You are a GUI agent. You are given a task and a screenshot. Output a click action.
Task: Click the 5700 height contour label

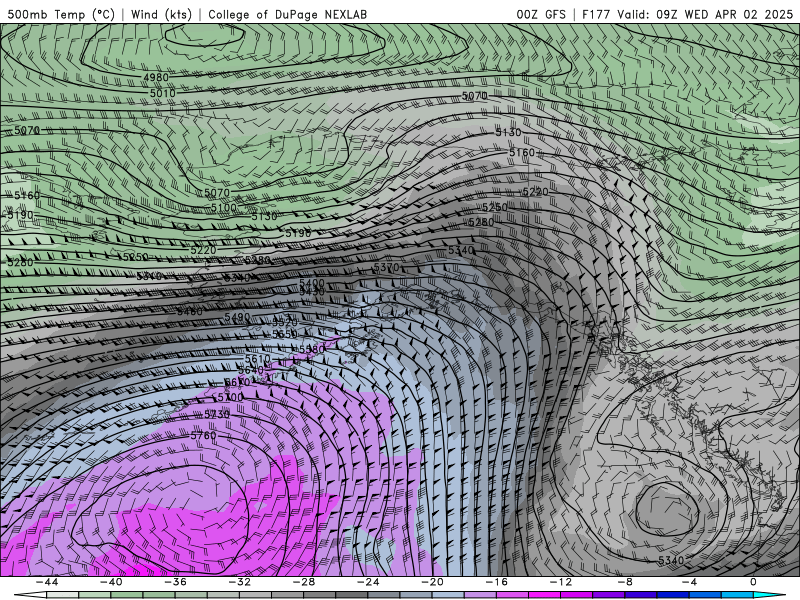pyautogui.click(x=230, y=397)
